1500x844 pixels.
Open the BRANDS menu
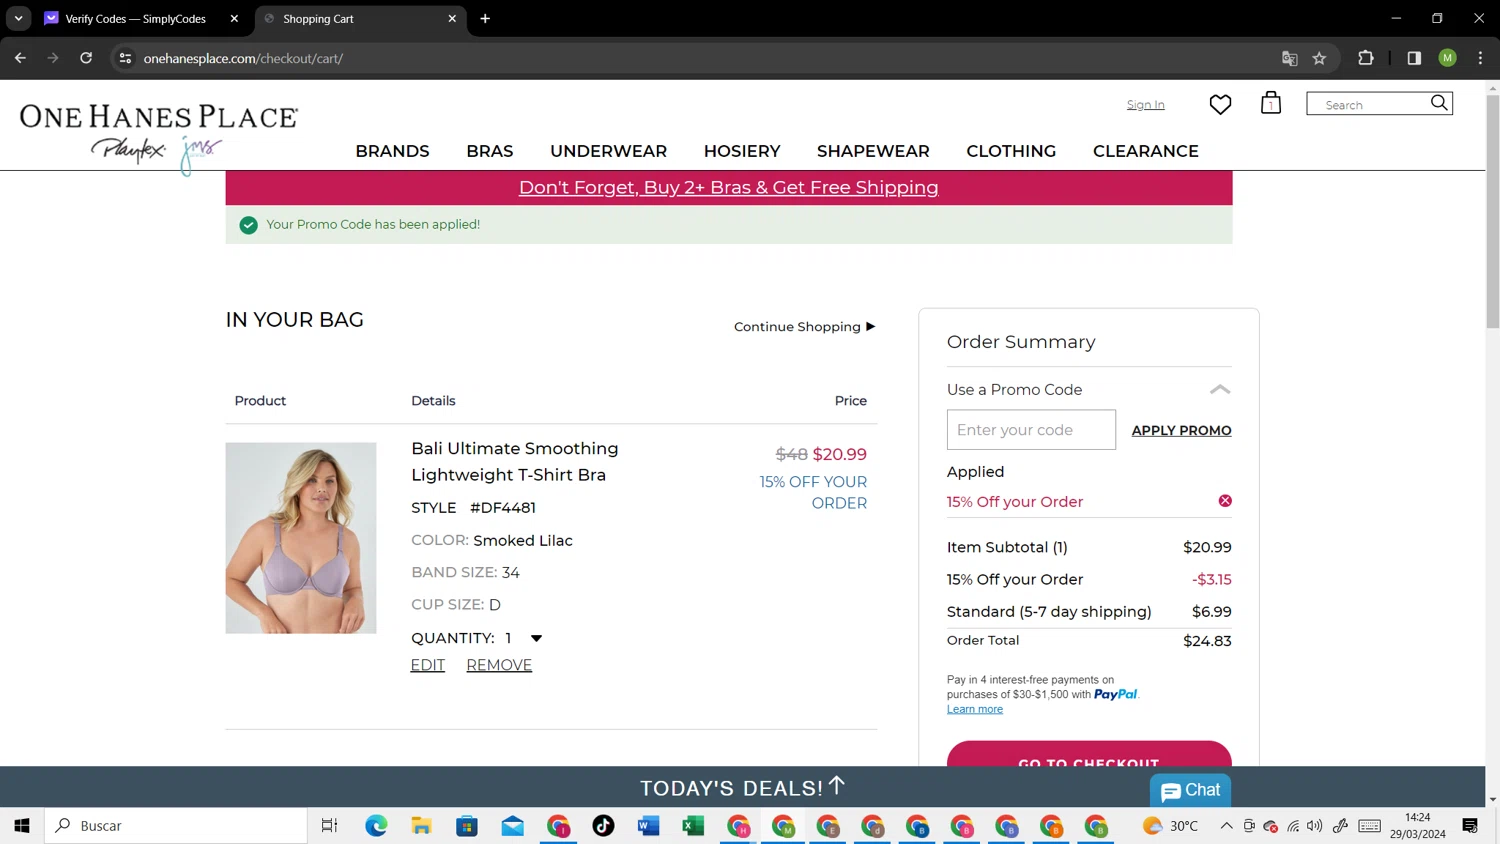pos(392,151)
